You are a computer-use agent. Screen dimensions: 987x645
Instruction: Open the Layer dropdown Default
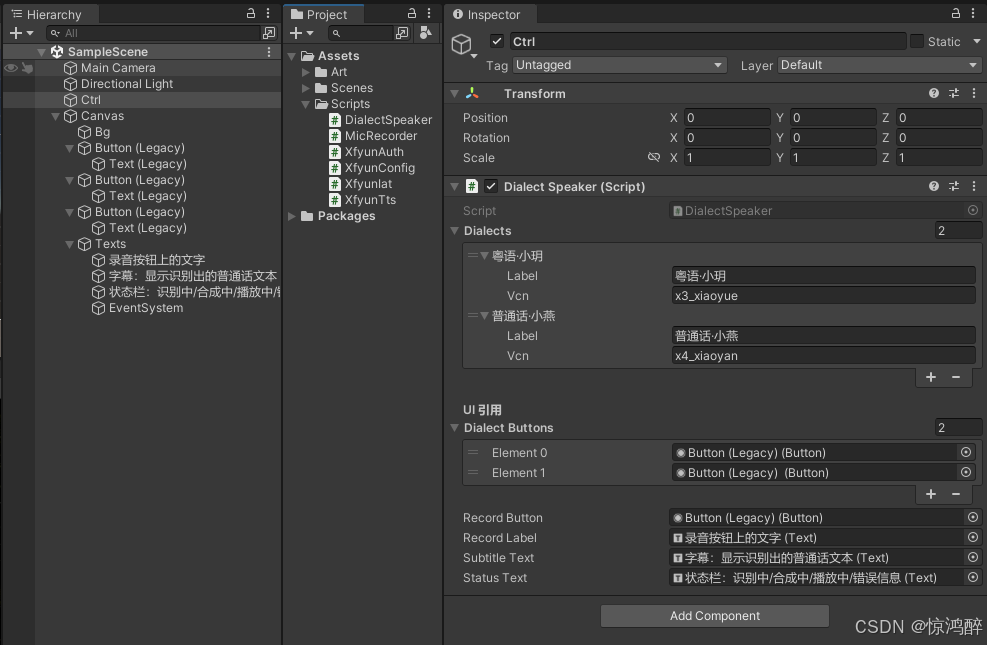click(879, 65)
